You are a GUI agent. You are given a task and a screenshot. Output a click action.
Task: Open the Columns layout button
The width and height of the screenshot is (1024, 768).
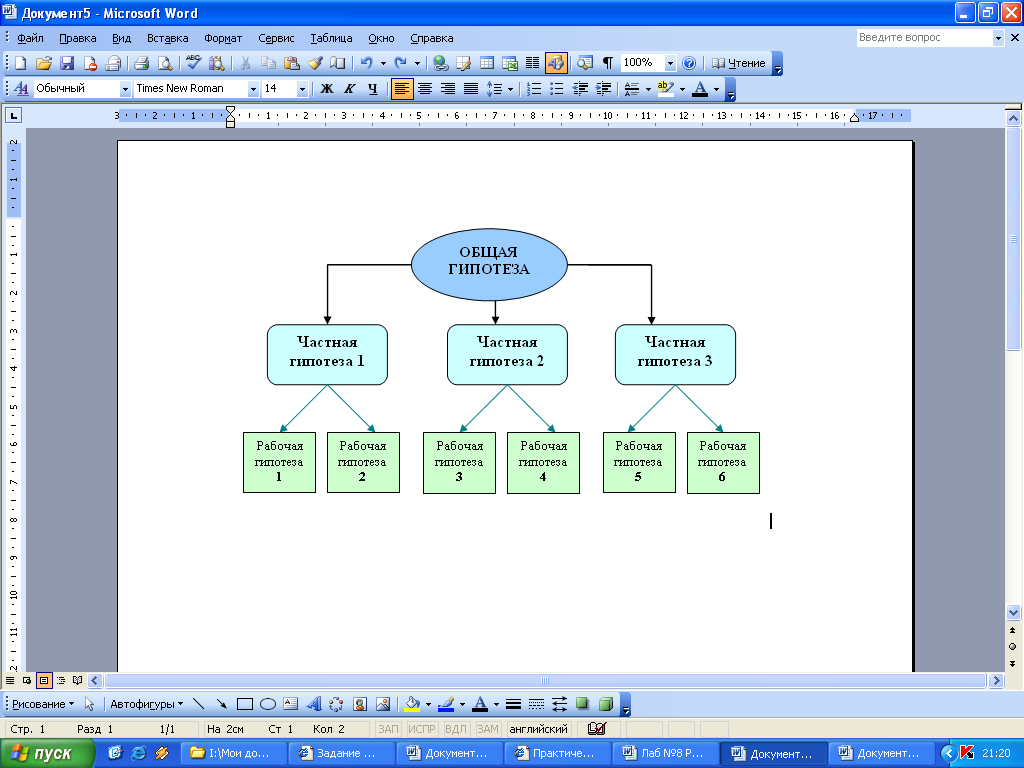[533, 63]
